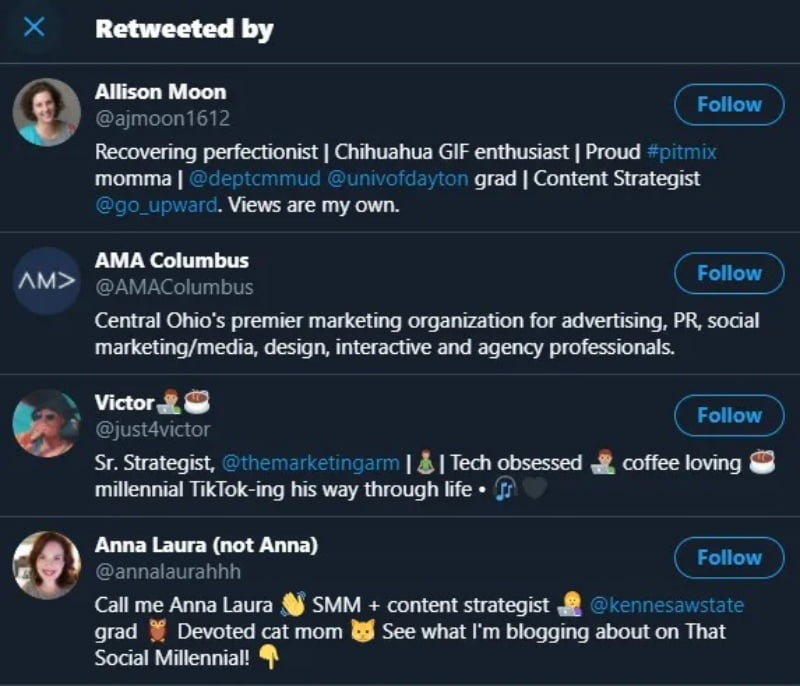Open Allison Moon's profile picture
This screenshot has width=800, height=686.
click(46, 113)
